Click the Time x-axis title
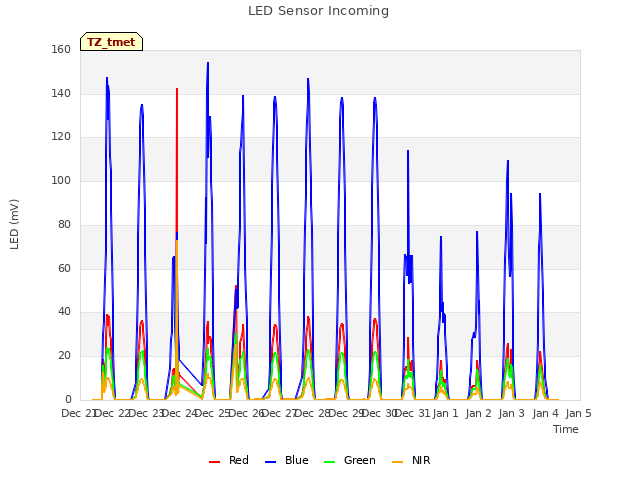Image resolution: width=640 pixels, height=480 pixels. pos(566,429)
